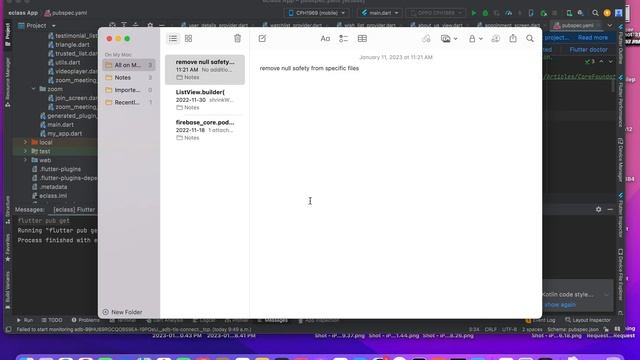Open main.dart run configuration dropdown
The height and width of the screenshot is (360, 640).
380,13
